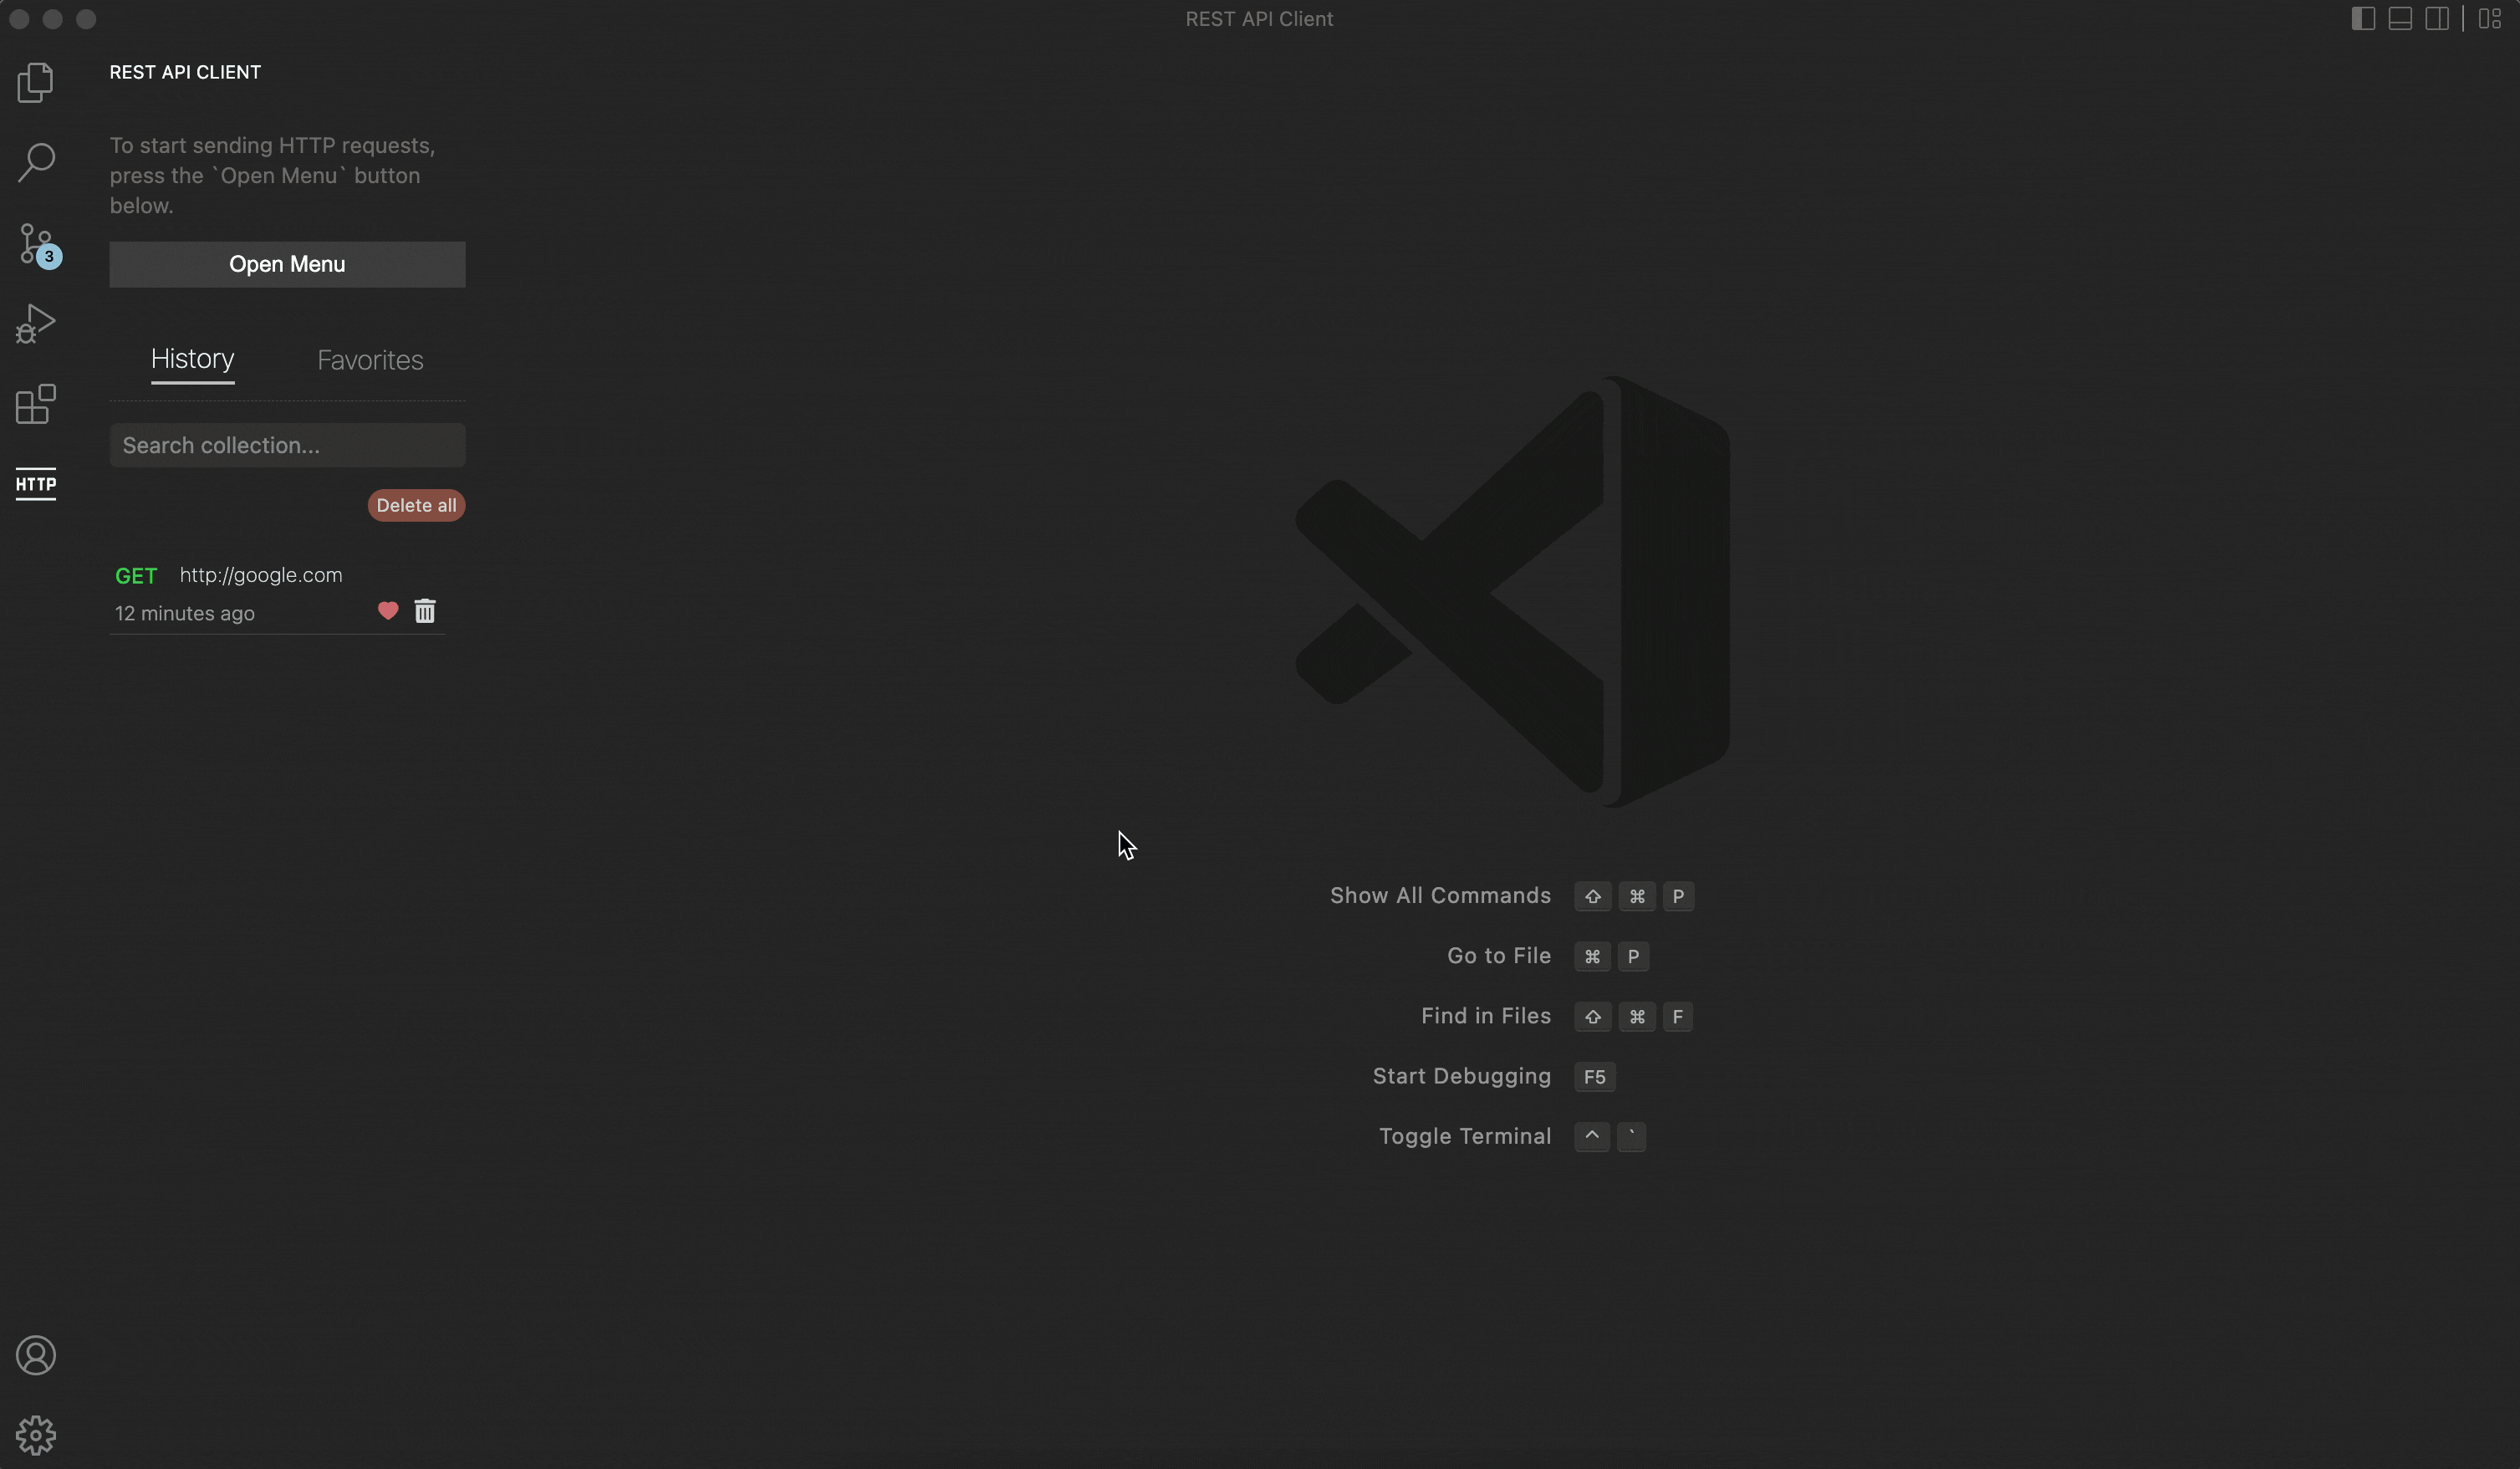Image resolution: width=2520 pixels, height=1469 pixels.
Task: Click the Open Menu button
Action: click(x=287, y=264)
